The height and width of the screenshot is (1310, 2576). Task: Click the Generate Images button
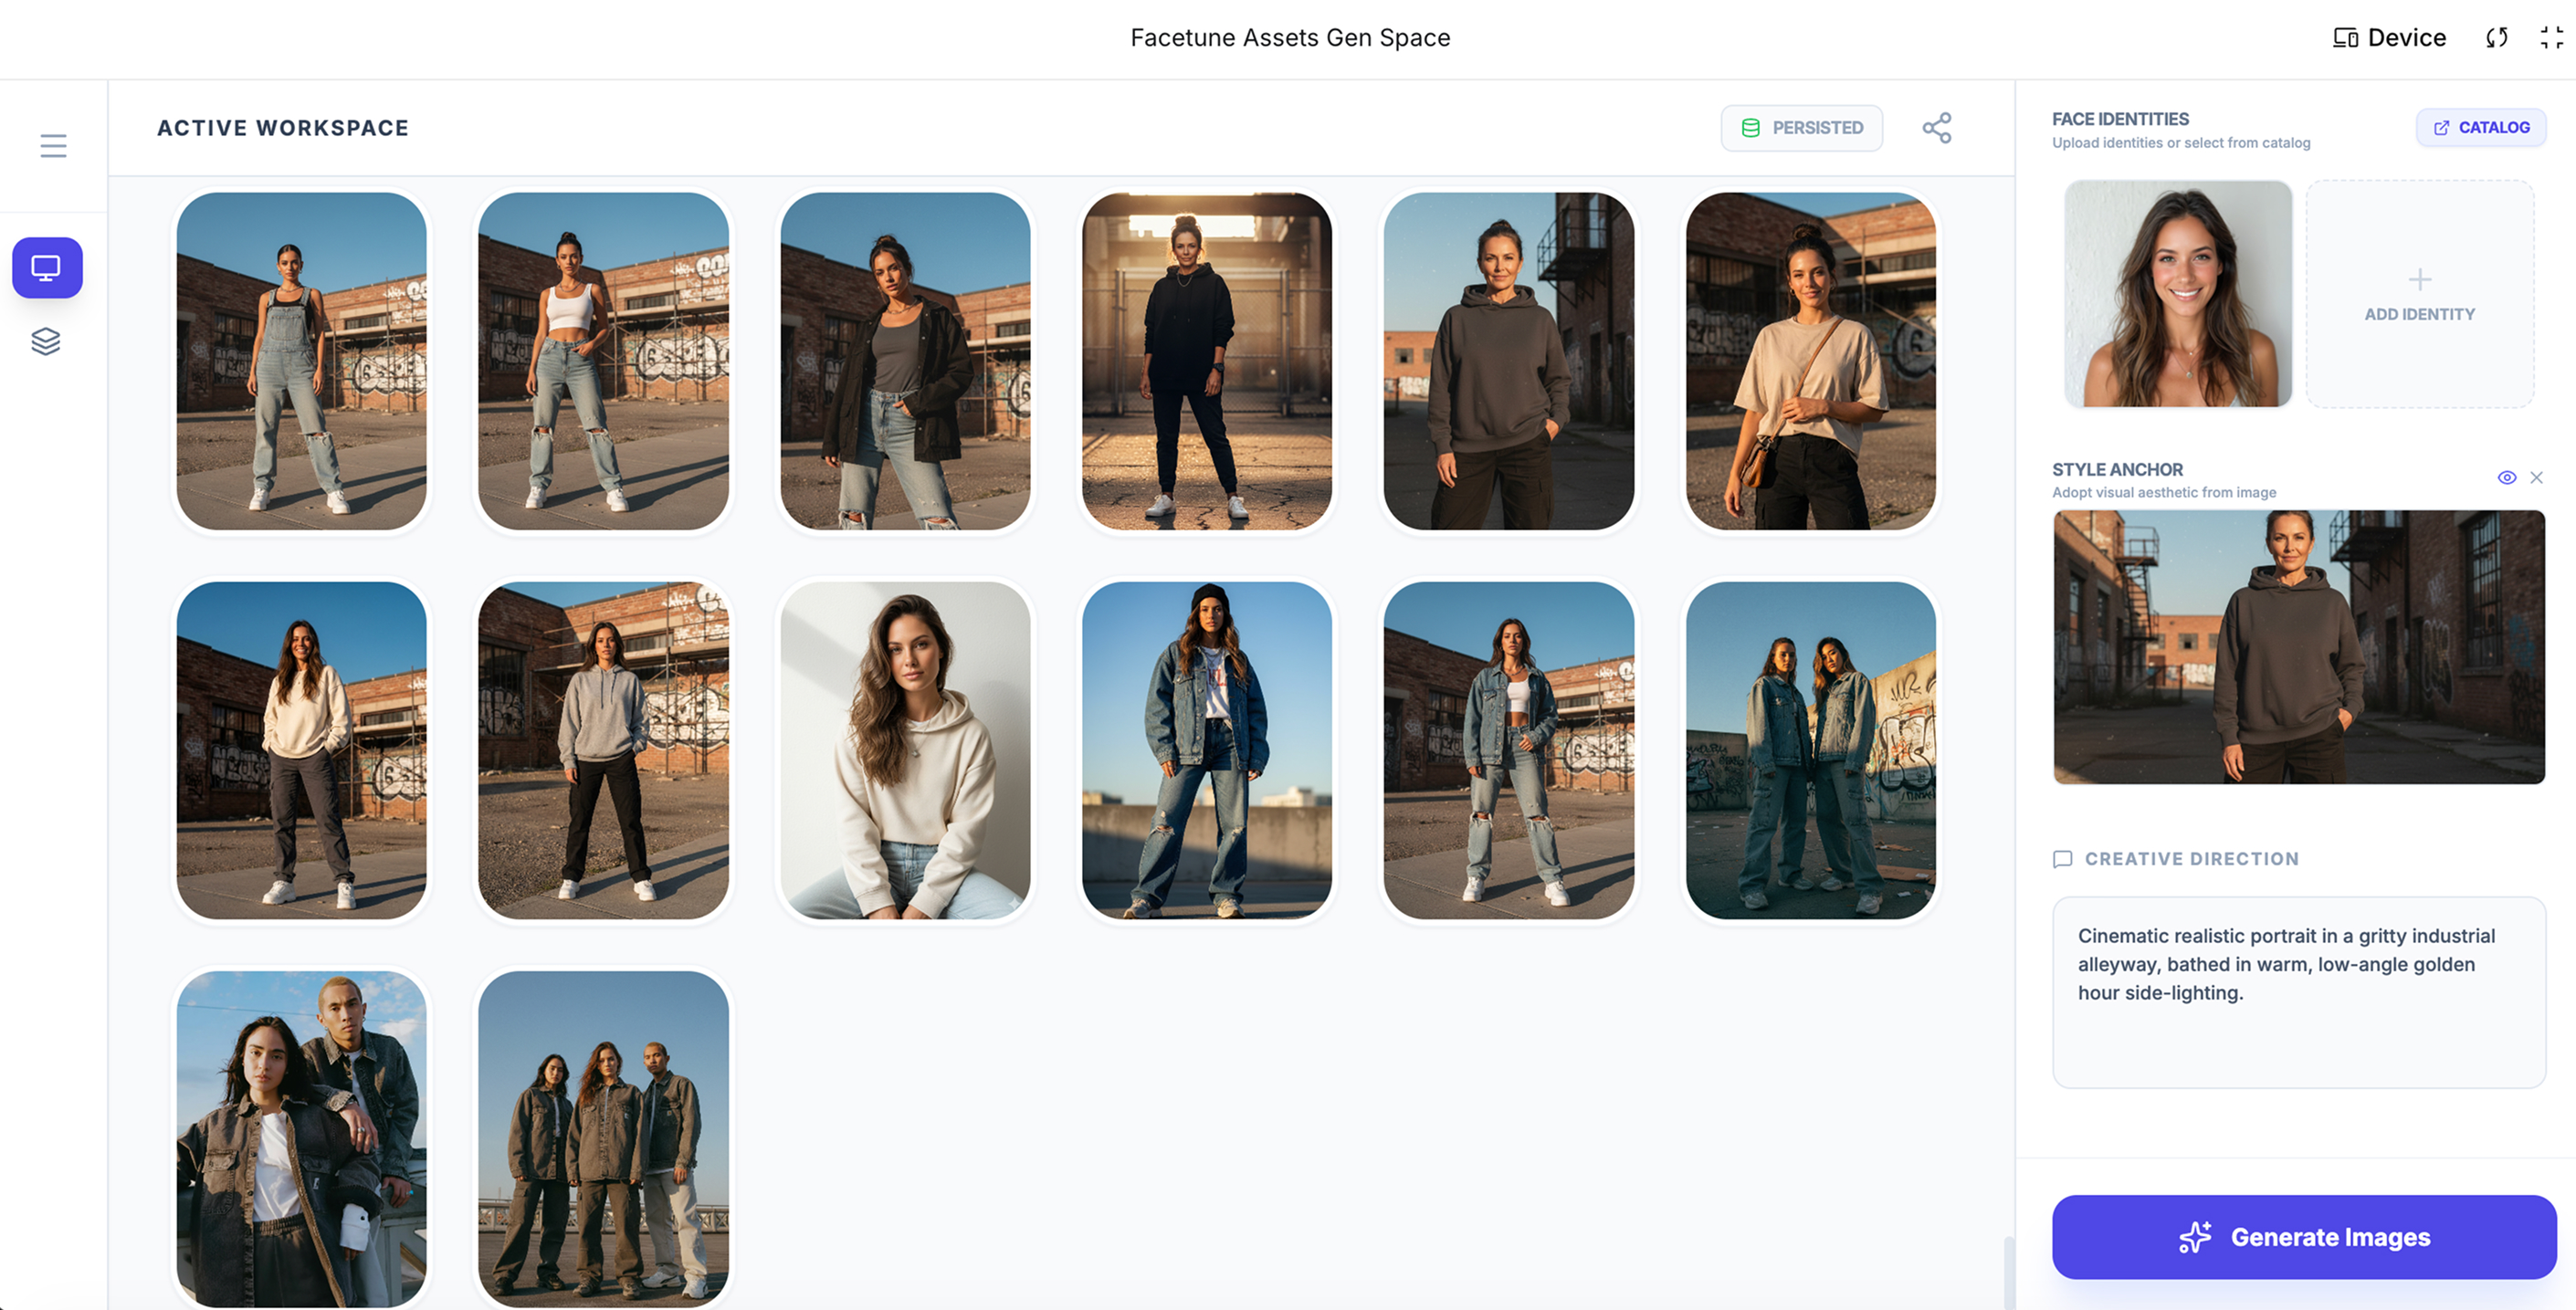point(2304,1237)
